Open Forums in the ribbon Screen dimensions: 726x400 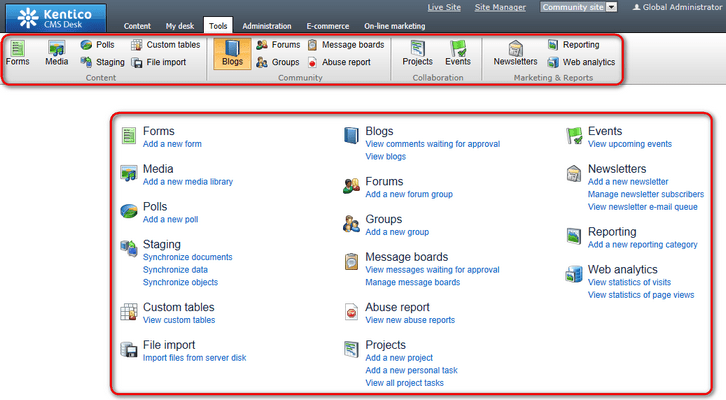tap(278, 45)
